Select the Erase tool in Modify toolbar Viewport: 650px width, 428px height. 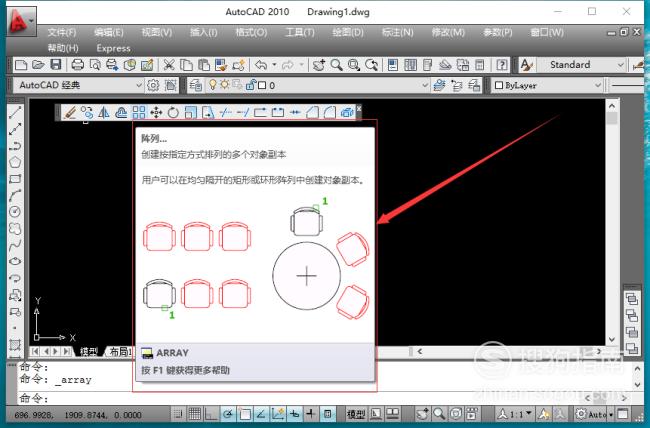coord(70,112)
